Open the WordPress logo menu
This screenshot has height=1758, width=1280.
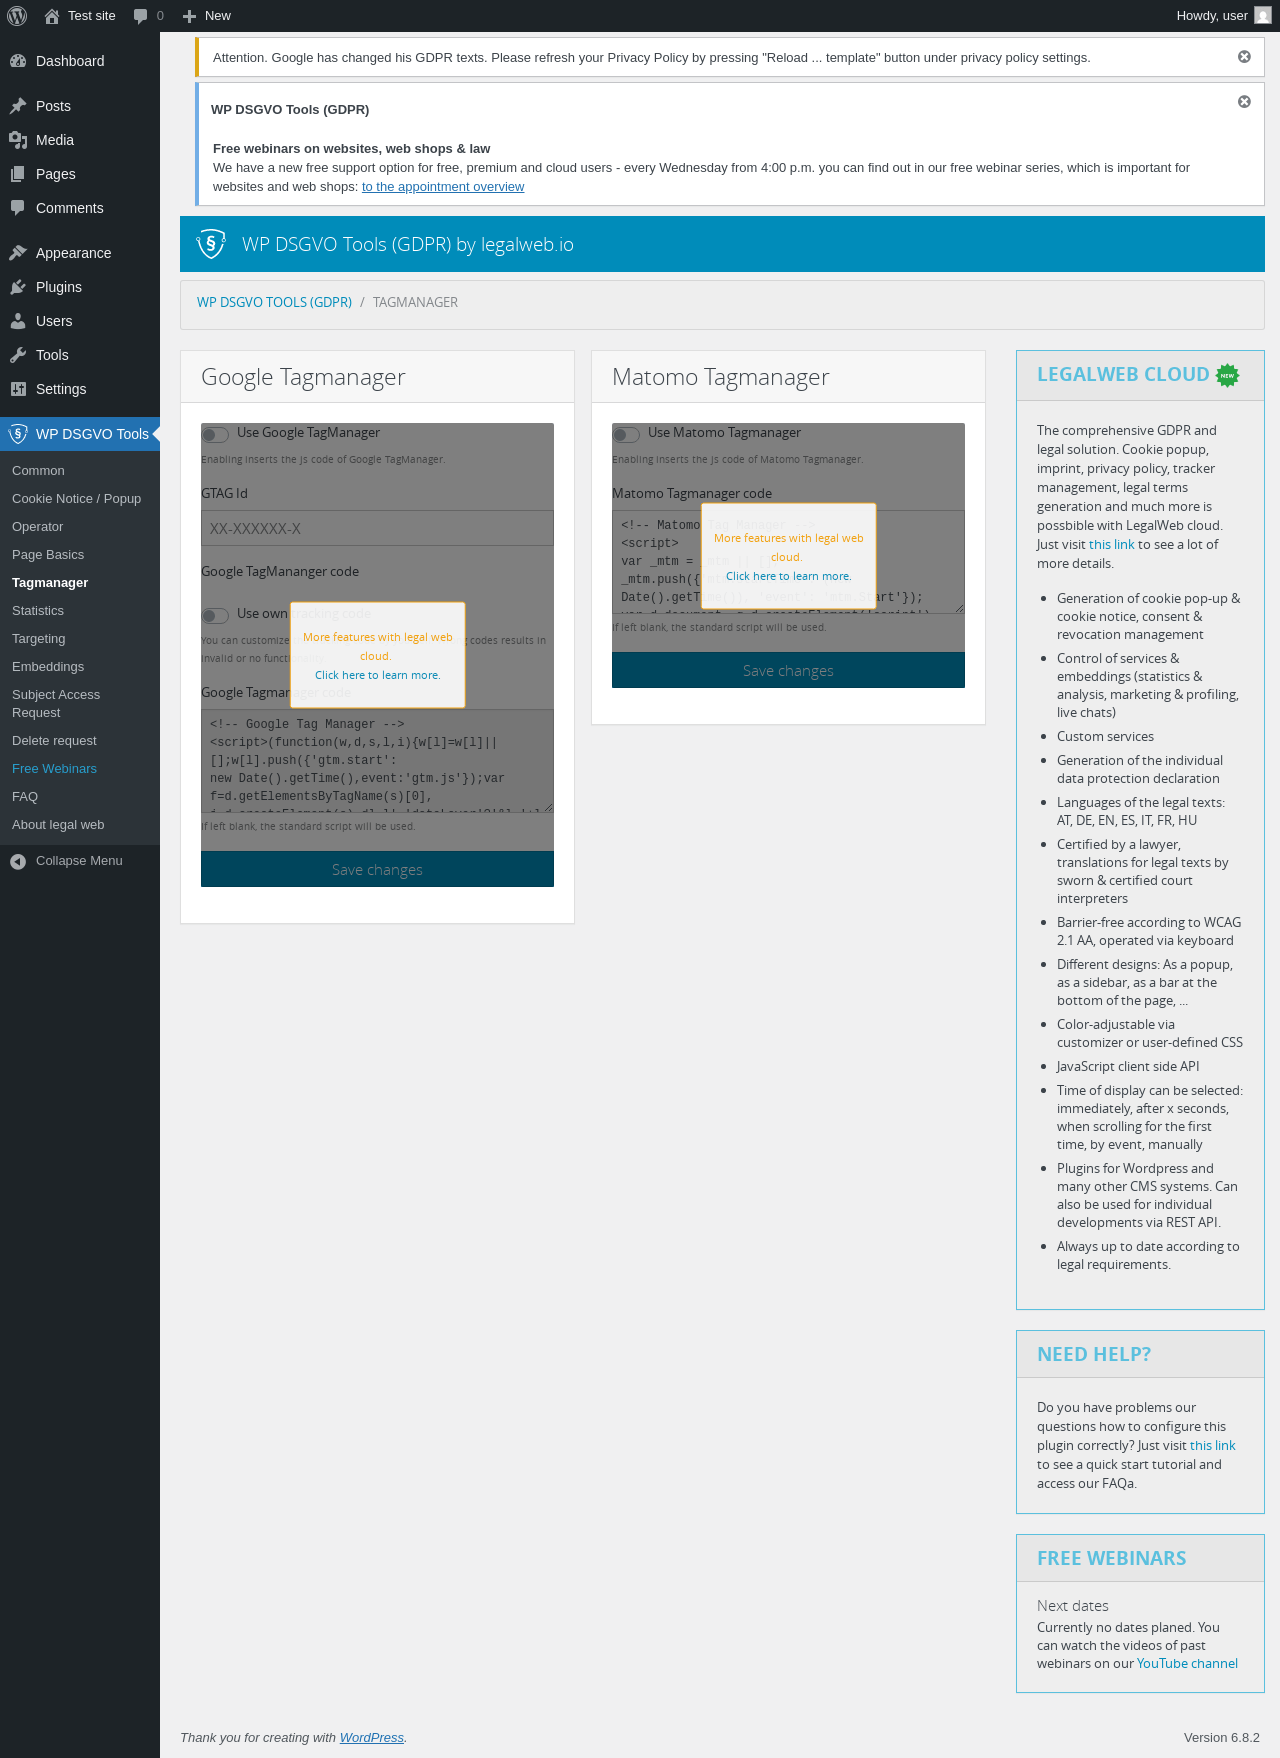point(17,16)
